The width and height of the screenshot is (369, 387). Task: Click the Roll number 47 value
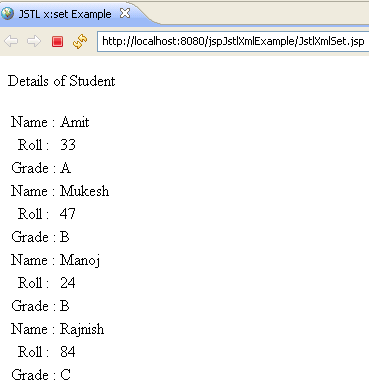point(68,214)
